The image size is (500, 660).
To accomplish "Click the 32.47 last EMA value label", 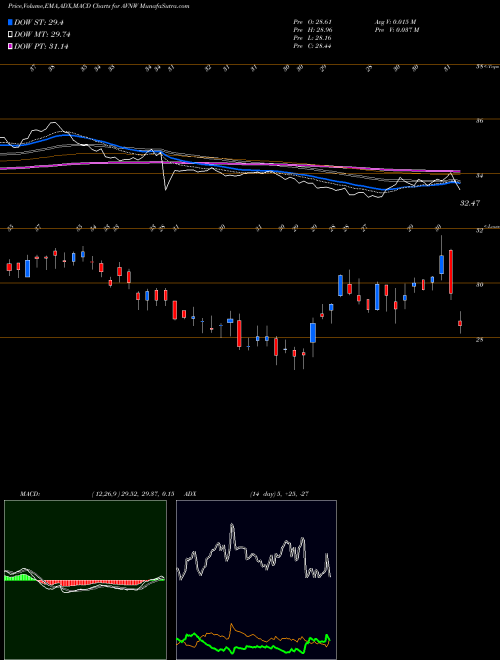I will 470,203.
